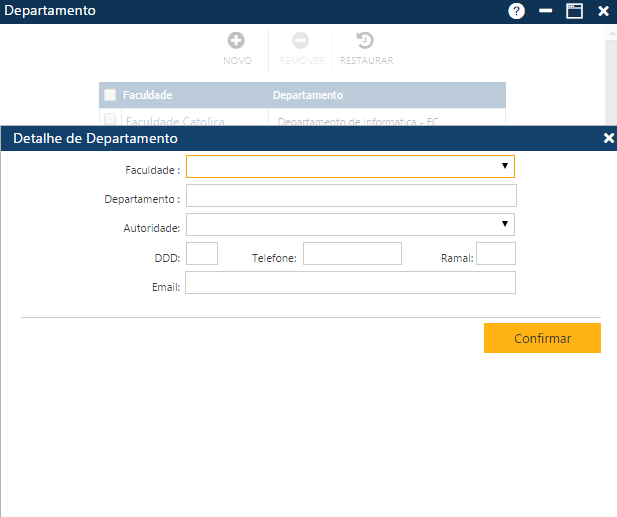Click the Departamento text field
The image size is (617, 517).
tap(351, 195)
